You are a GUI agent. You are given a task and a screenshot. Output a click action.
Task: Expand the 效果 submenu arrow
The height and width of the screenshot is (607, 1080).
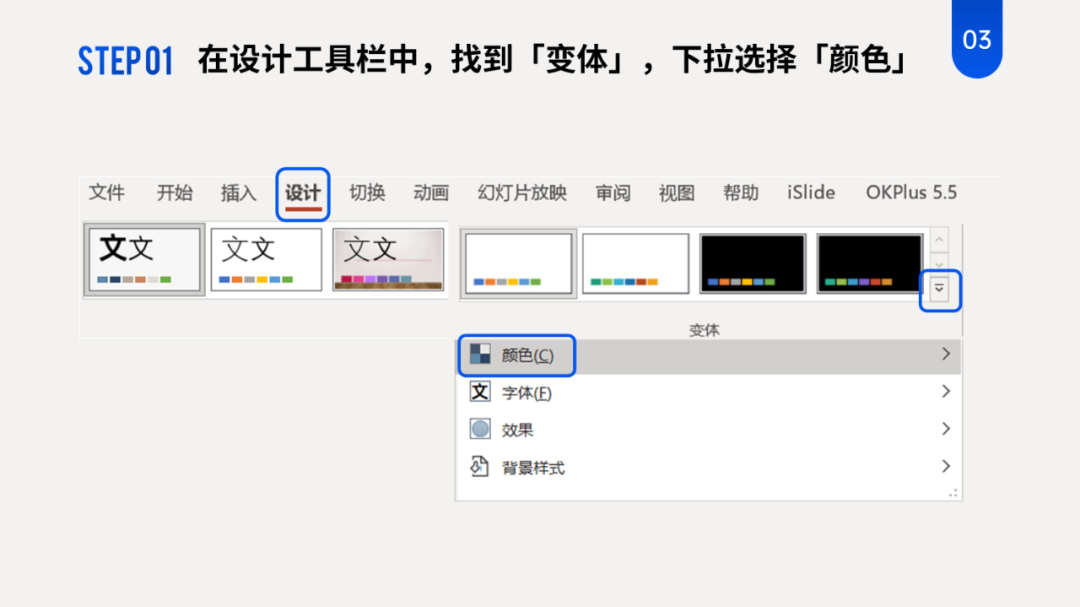coord(946,429)
